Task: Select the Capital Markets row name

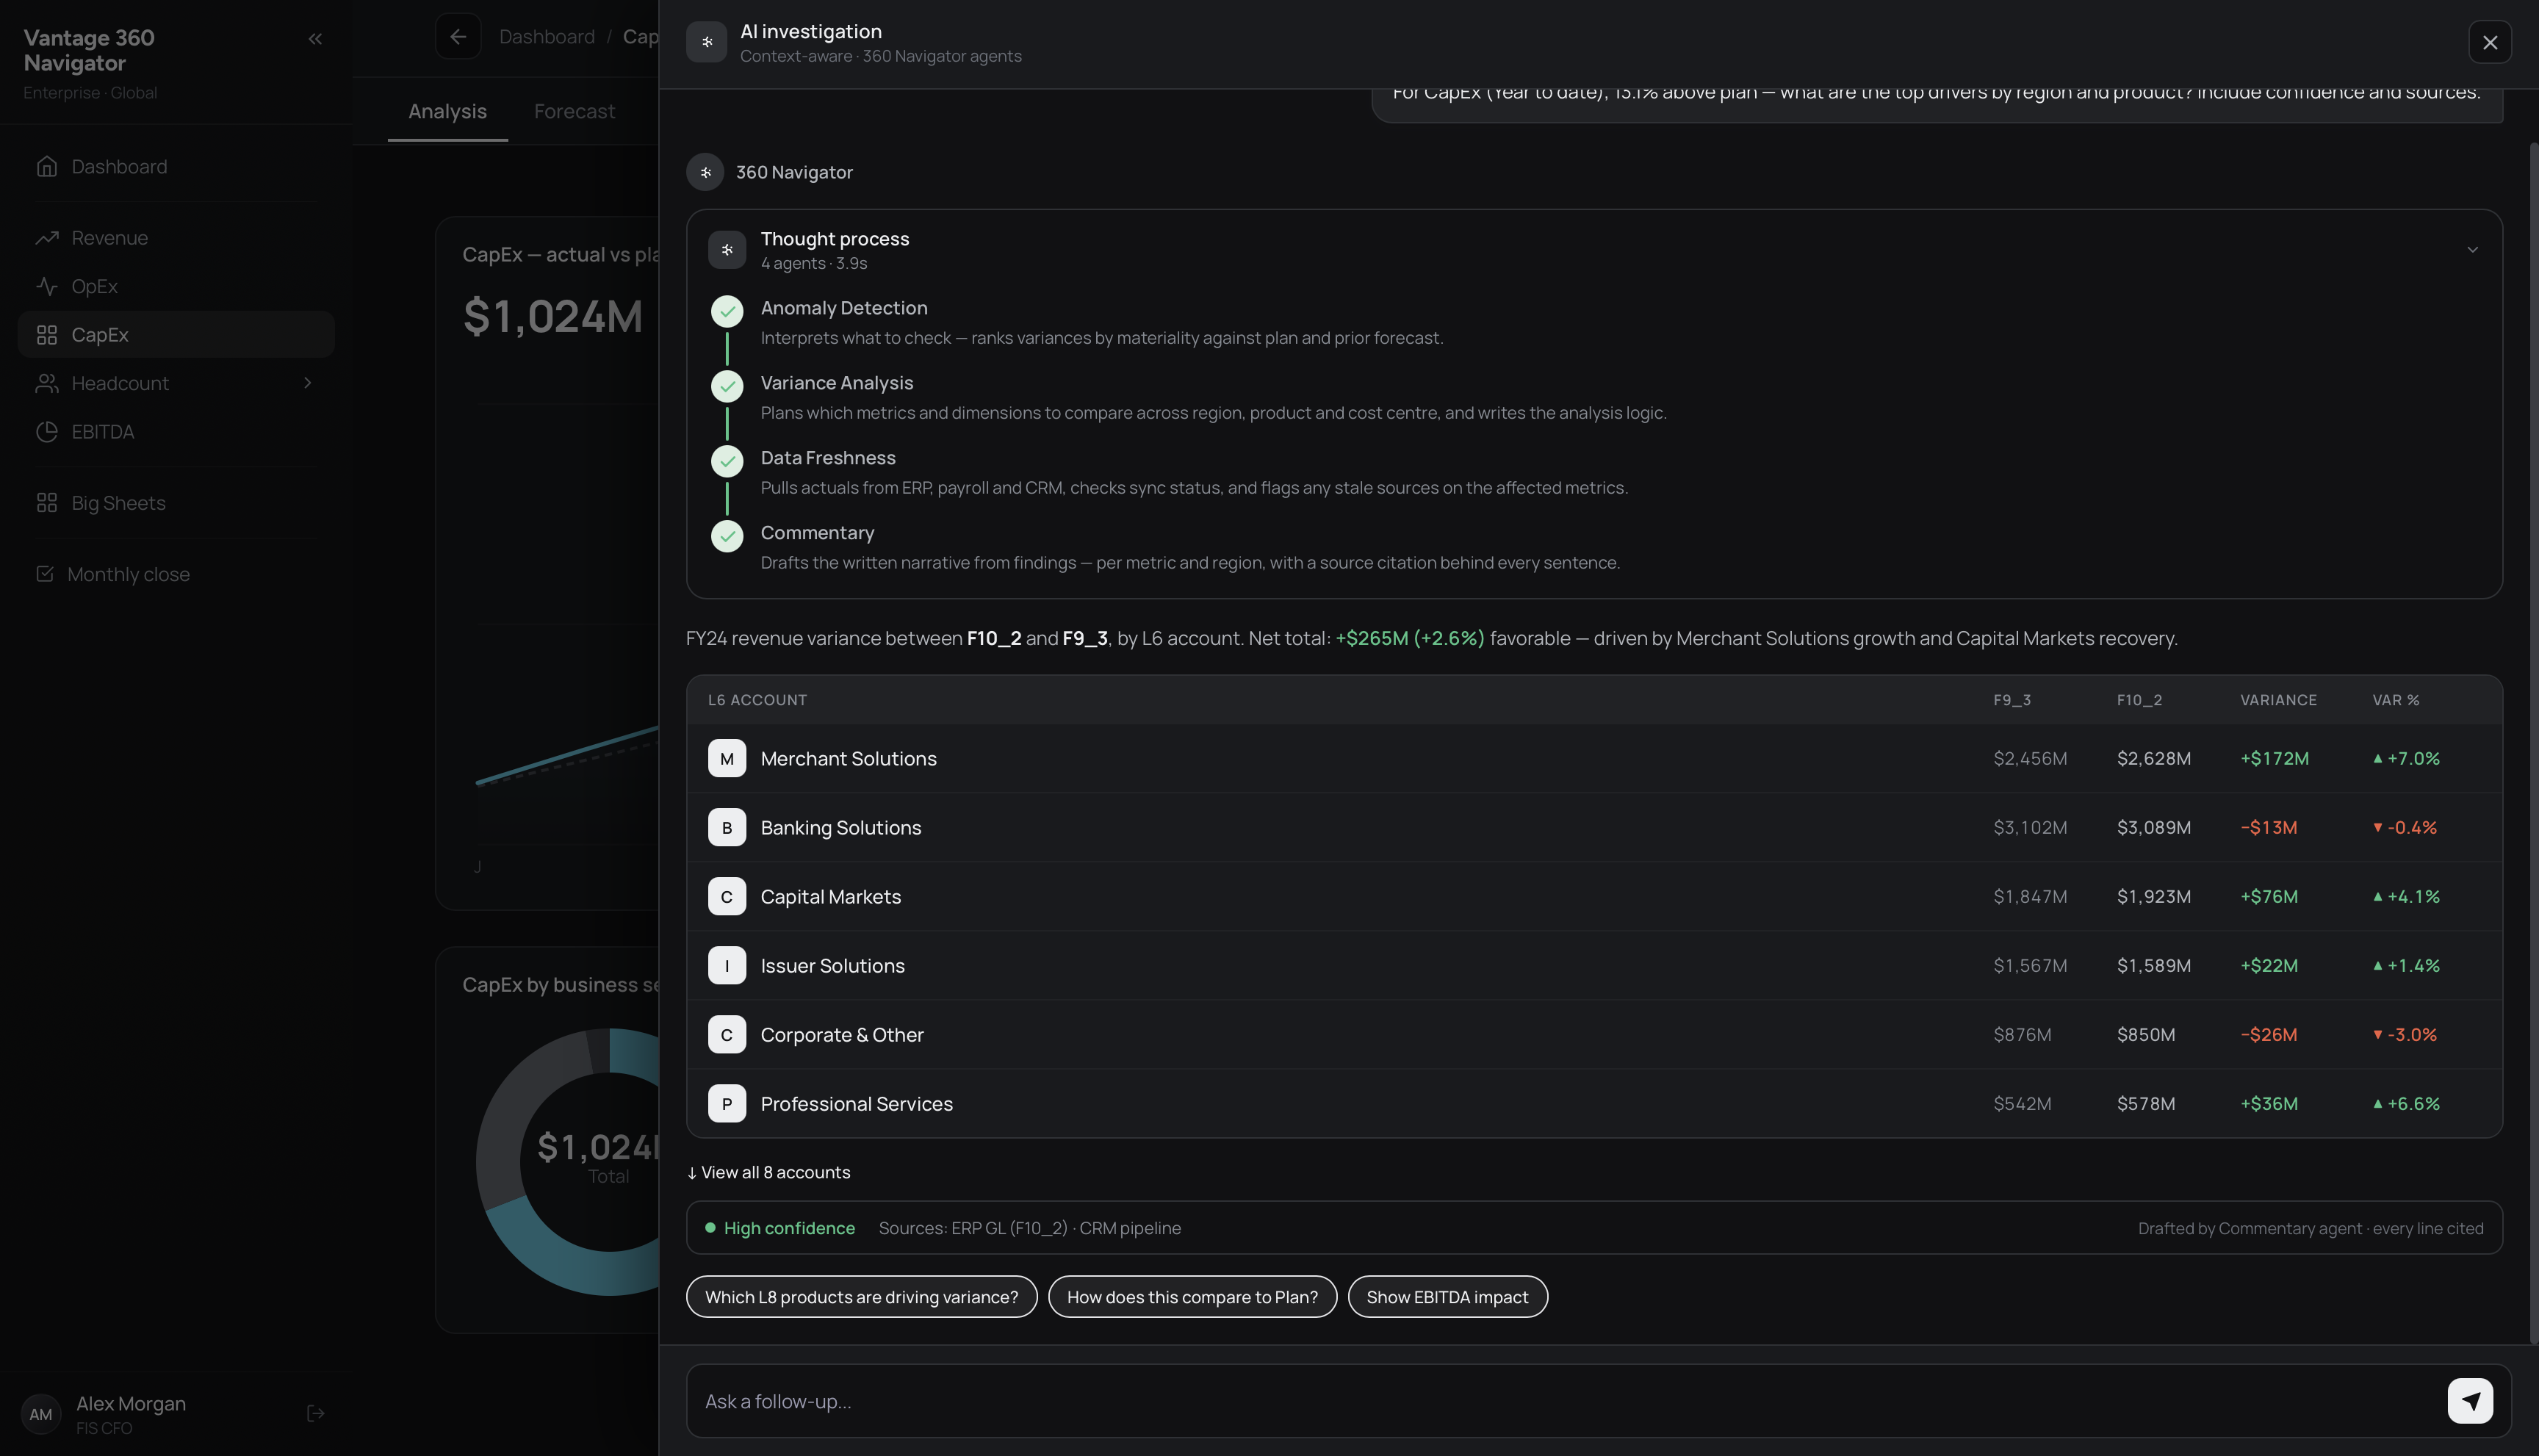Action: click(x=830, y=897)
